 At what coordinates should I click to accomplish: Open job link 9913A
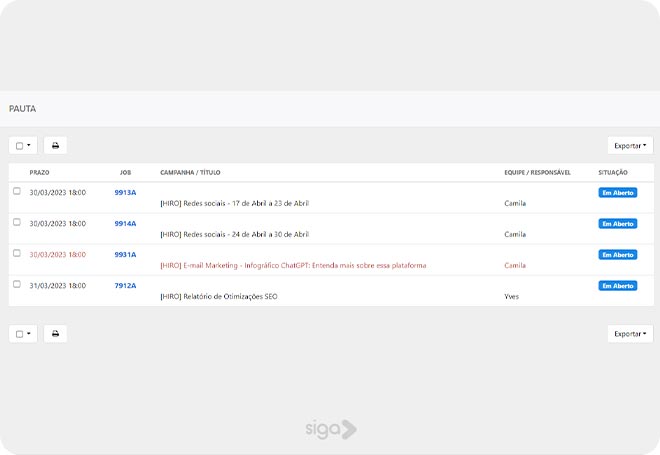click(x=125, y=192)
